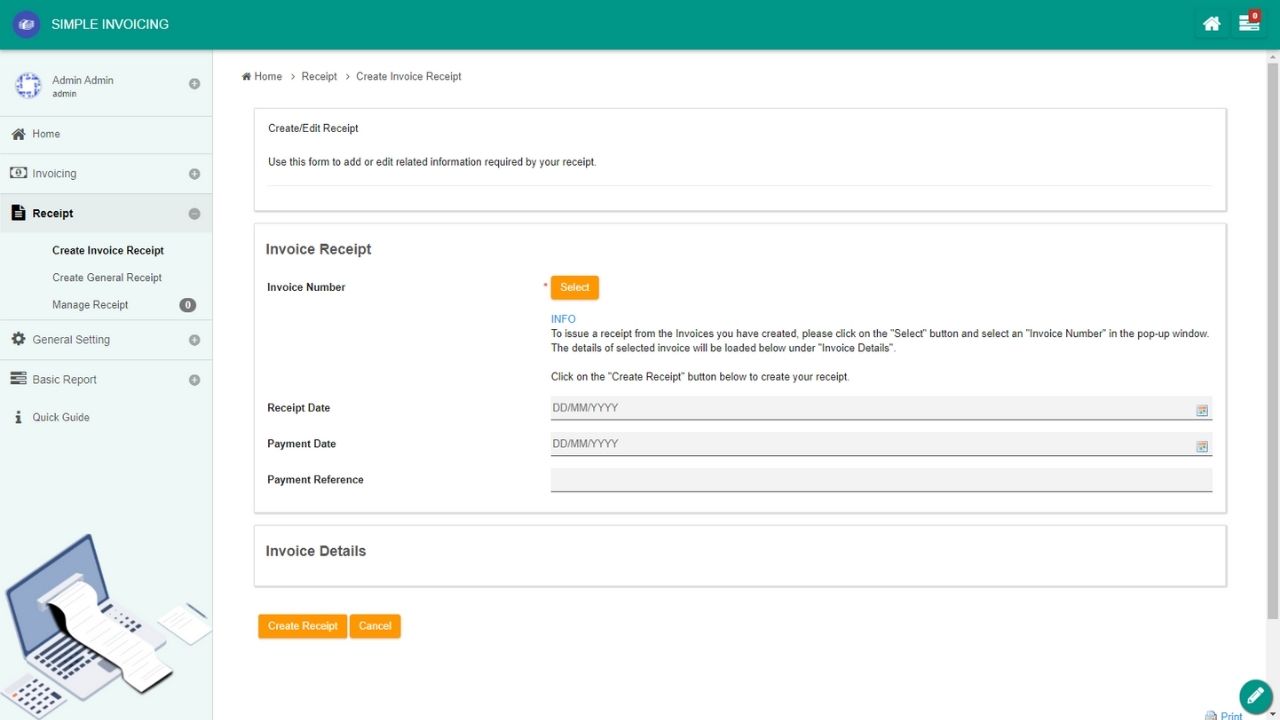Image resolution: width=1280 pixels, height=720 pixels.
Task: Focus the Payment Reference input field
Action: click(x=880, y=480)
